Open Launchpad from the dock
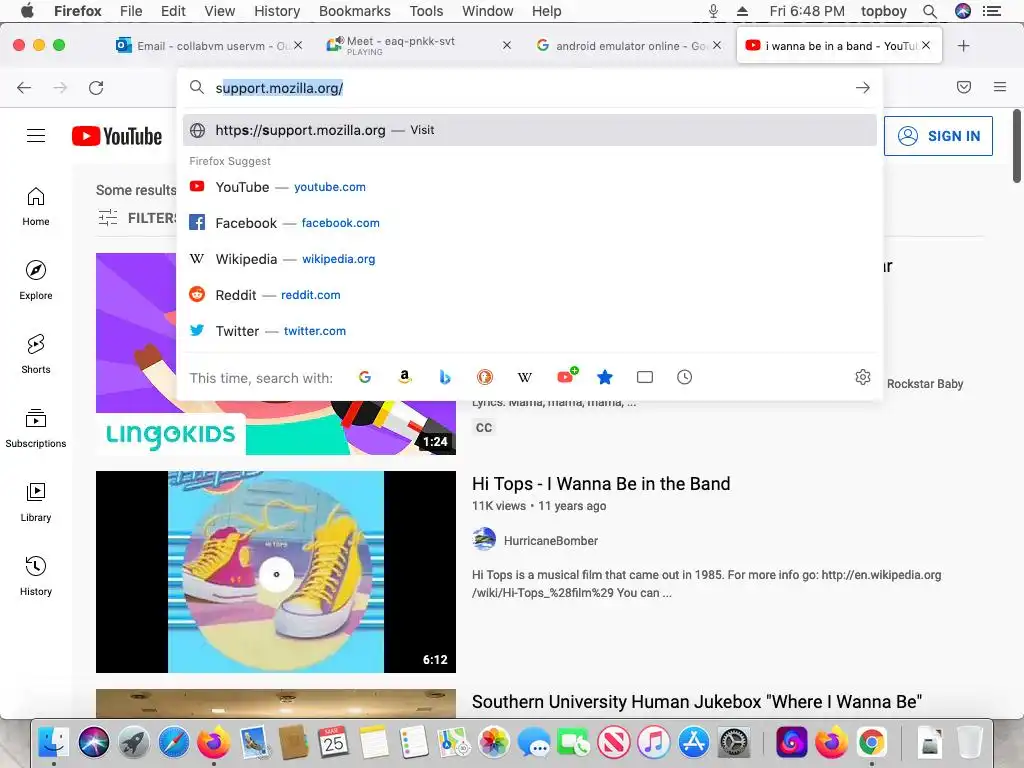The height and width of the screenshot is (768, 1024). coord(134,743)
